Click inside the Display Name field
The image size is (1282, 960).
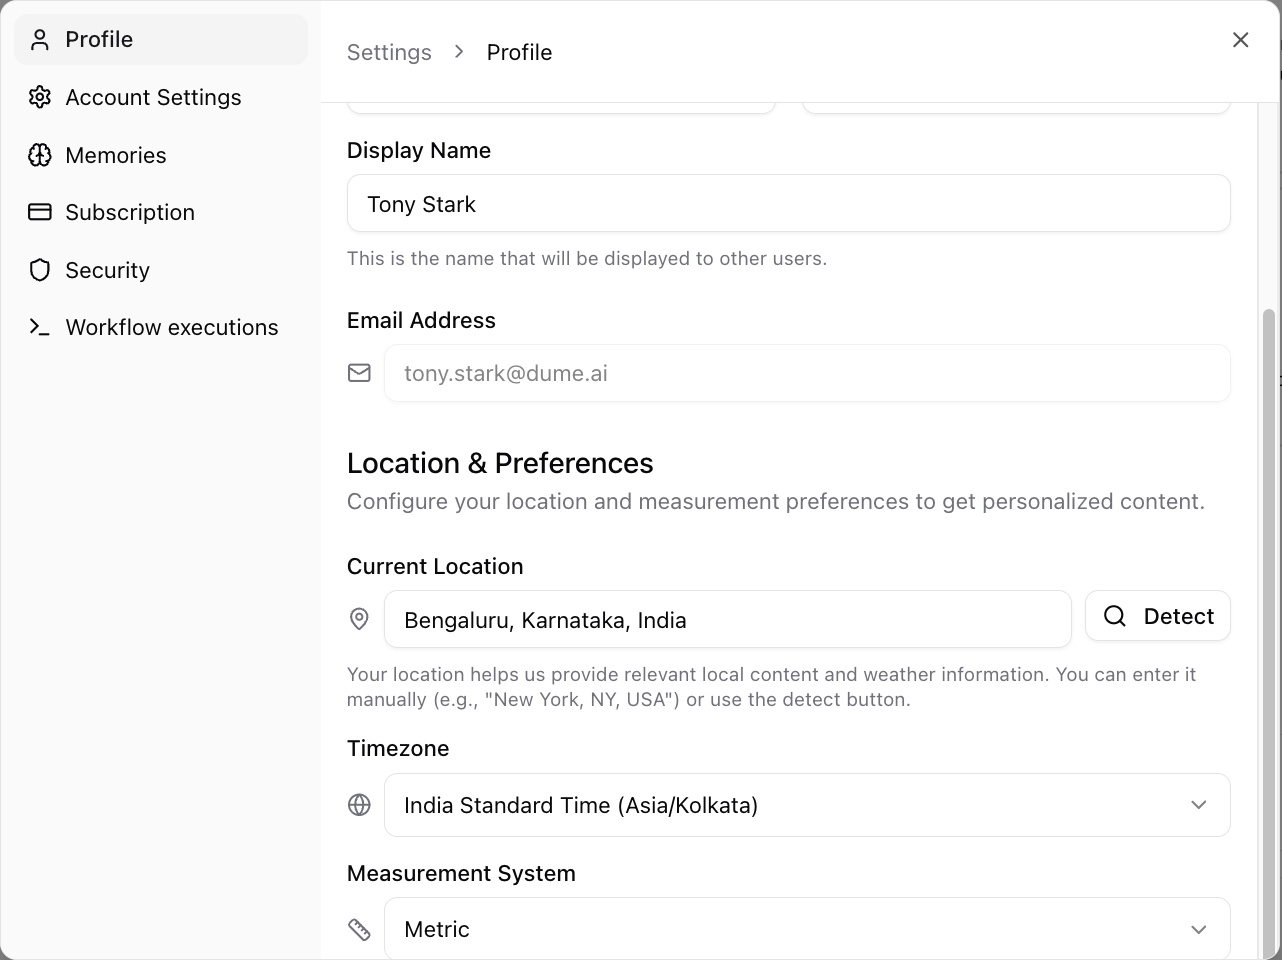[788, 203]
